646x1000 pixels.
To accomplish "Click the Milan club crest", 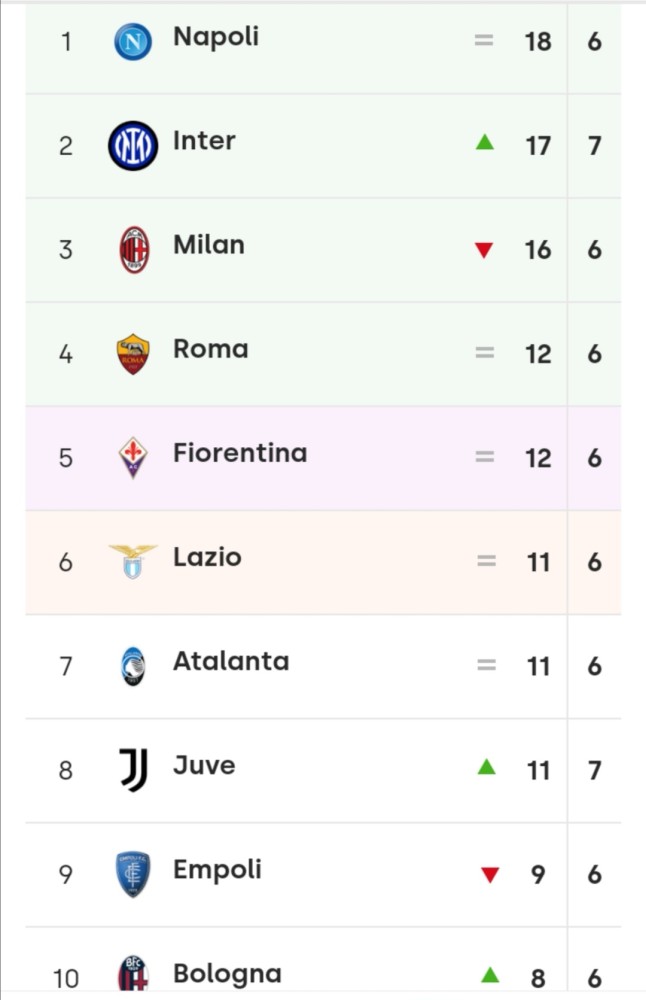I will 134,249.
